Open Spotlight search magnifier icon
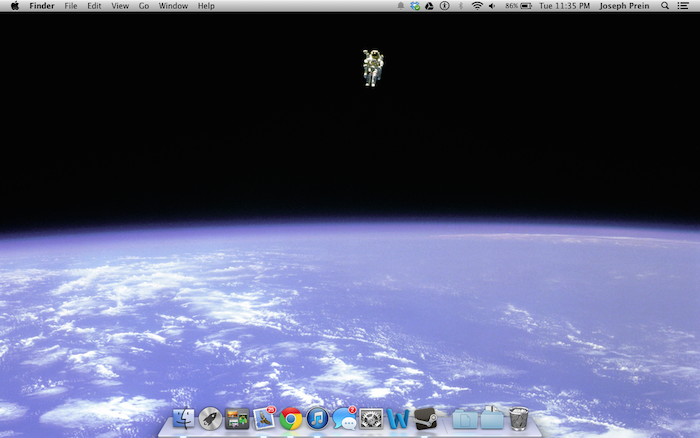The image size is (700, 438). click(665, 6)
